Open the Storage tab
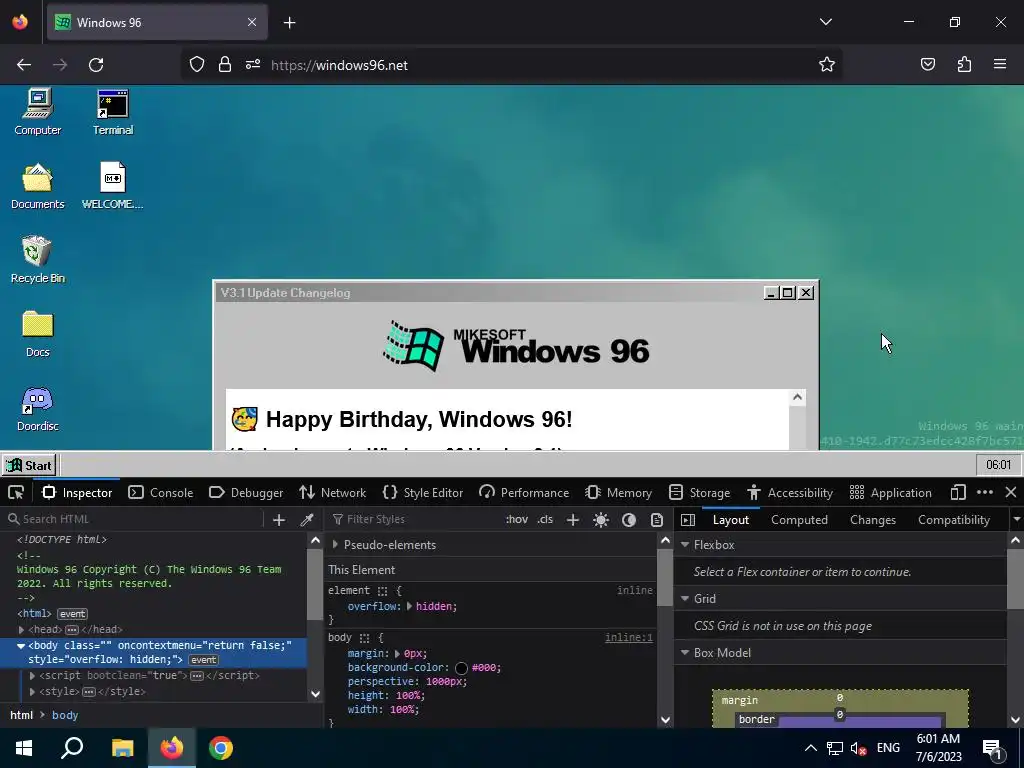Viewport: 1024px width, 768px height. [699, 492]
